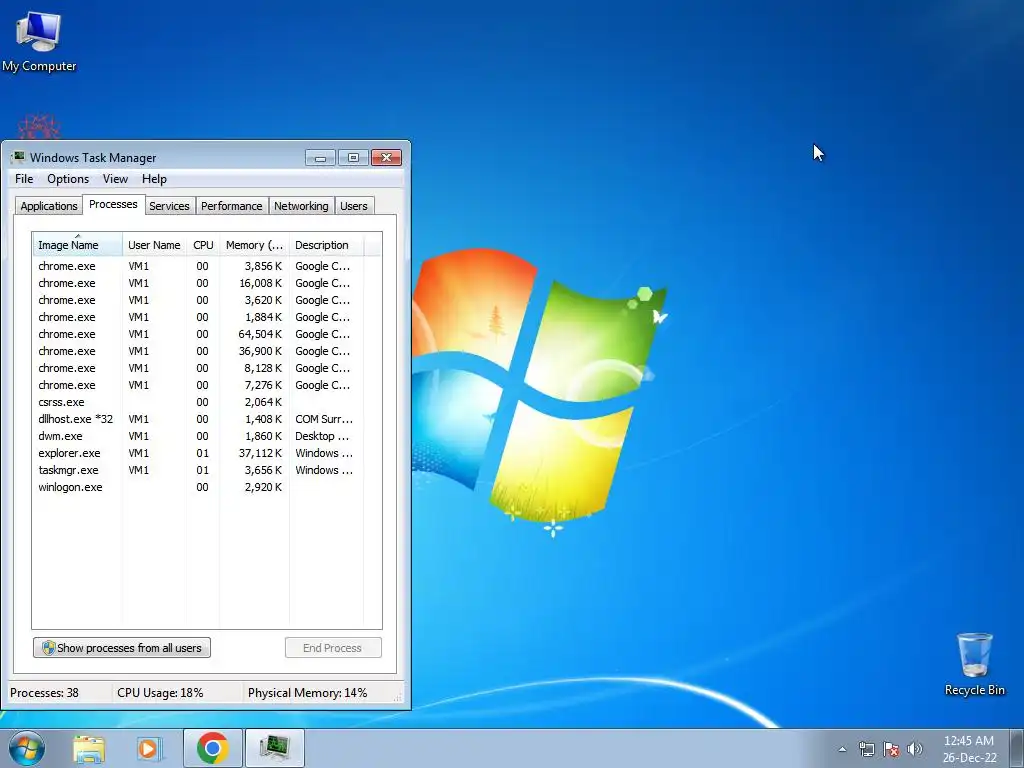Click the Show desktop strip
Screen dimensions: 1024x768
tap(1017, 748)
